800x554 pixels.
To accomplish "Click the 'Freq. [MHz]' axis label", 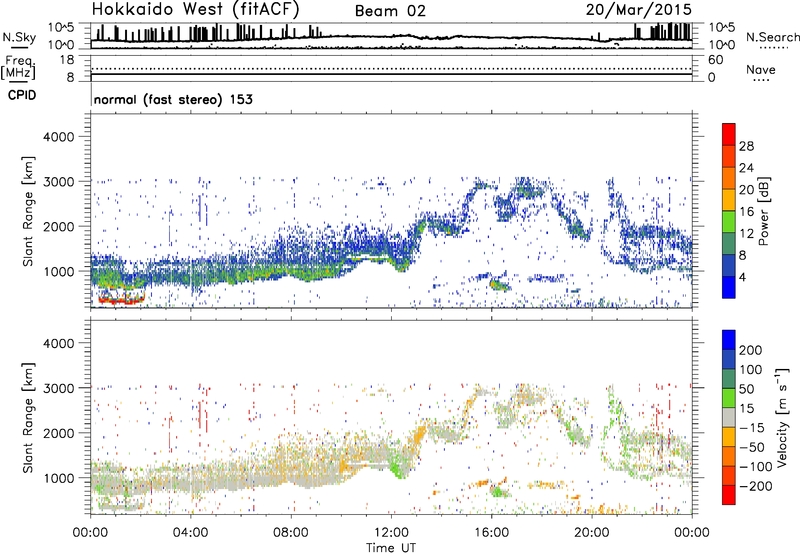I will (18, 68).
